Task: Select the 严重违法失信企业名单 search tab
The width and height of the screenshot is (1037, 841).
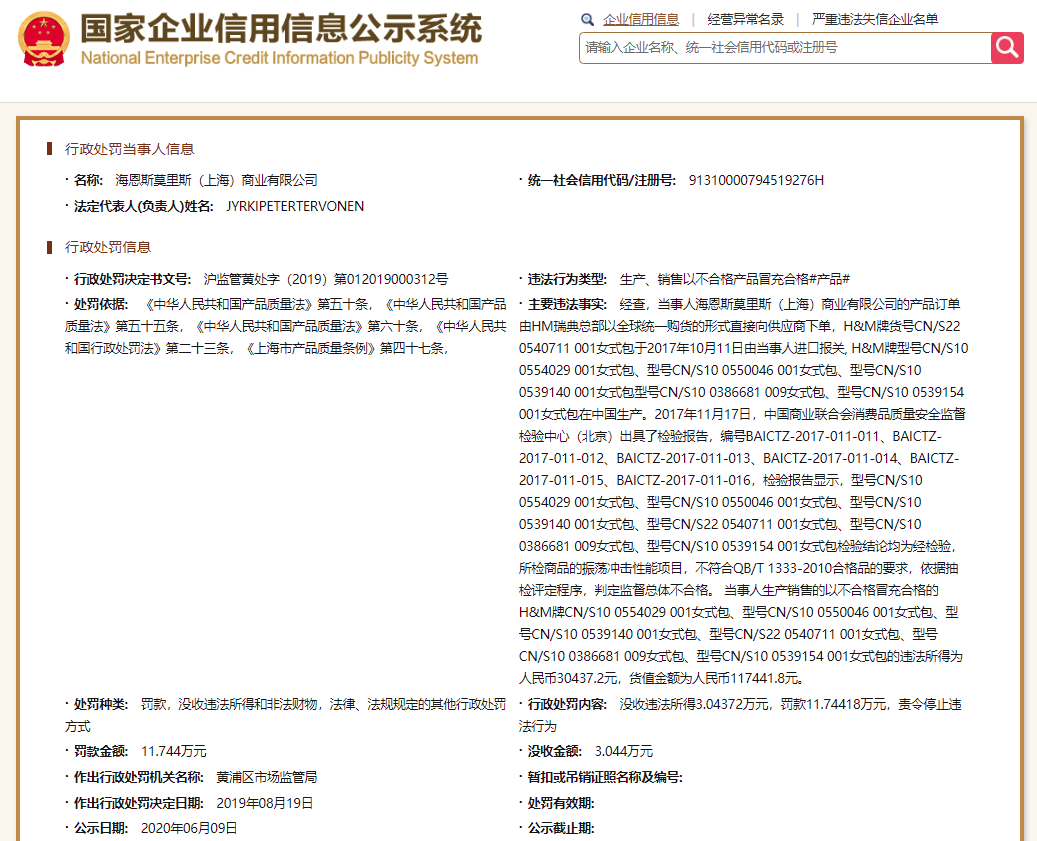Action: pos(875,19)
